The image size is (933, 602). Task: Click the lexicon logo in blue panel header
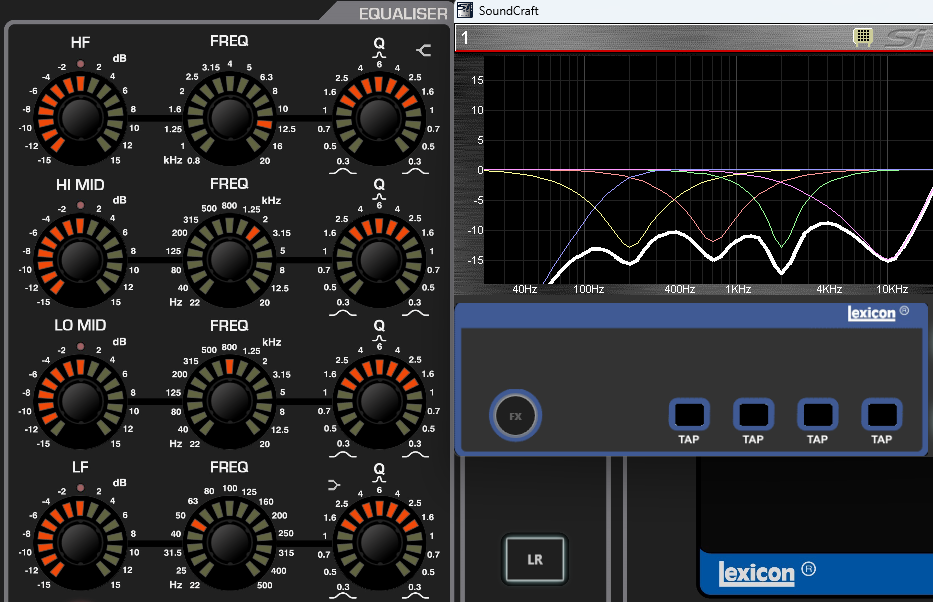[871, 313]
